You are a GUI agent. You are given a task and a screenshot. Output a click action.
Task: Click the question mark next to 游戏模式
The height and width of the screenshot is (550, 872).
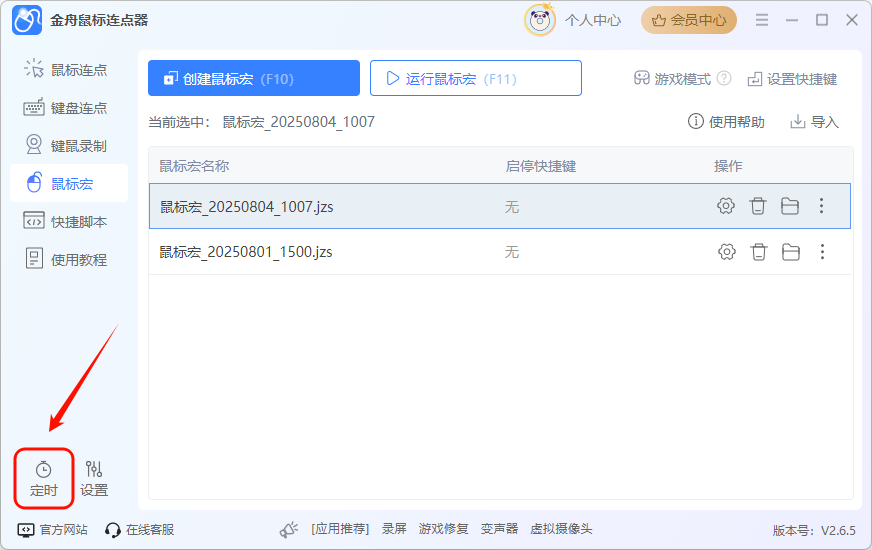(724, 78)
